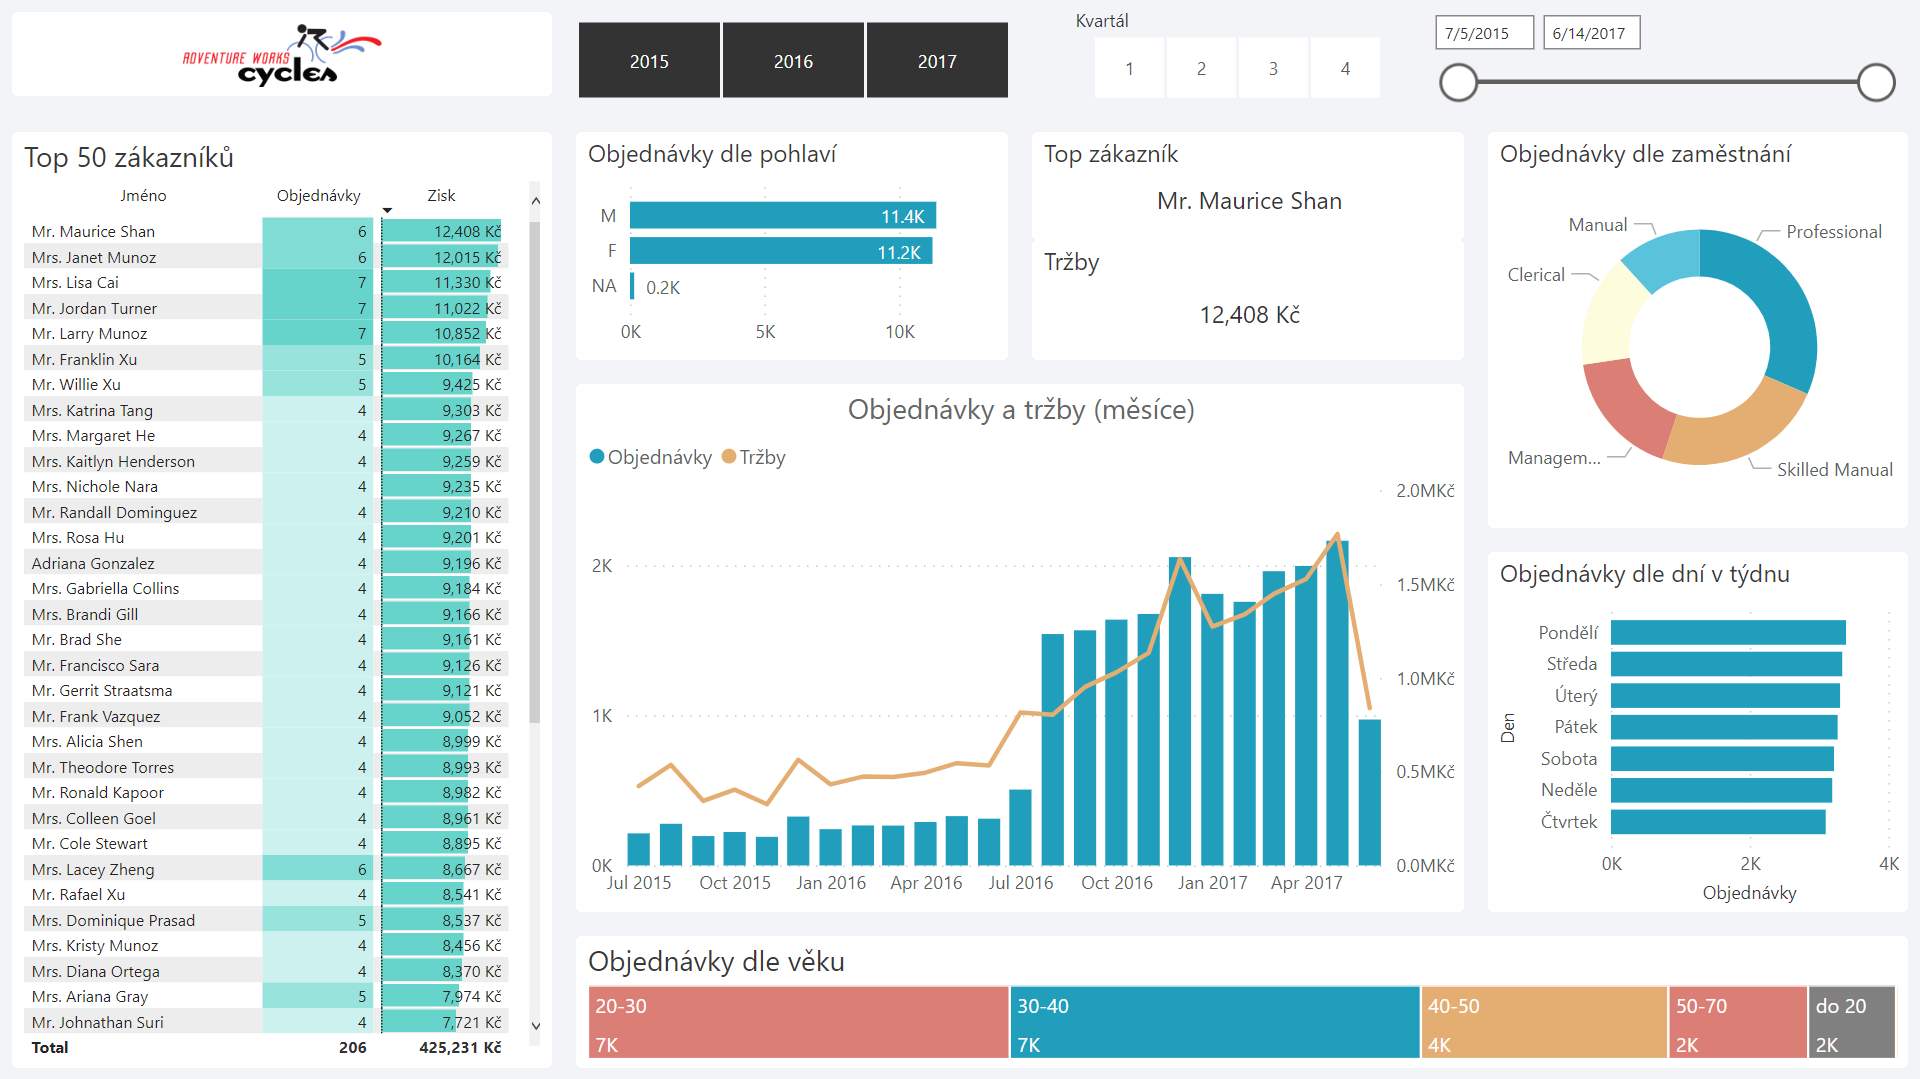Viewport: 1920px width, 1079px height.
Task: Click the M gender bar 11.4K
Action: coord(783,216)
